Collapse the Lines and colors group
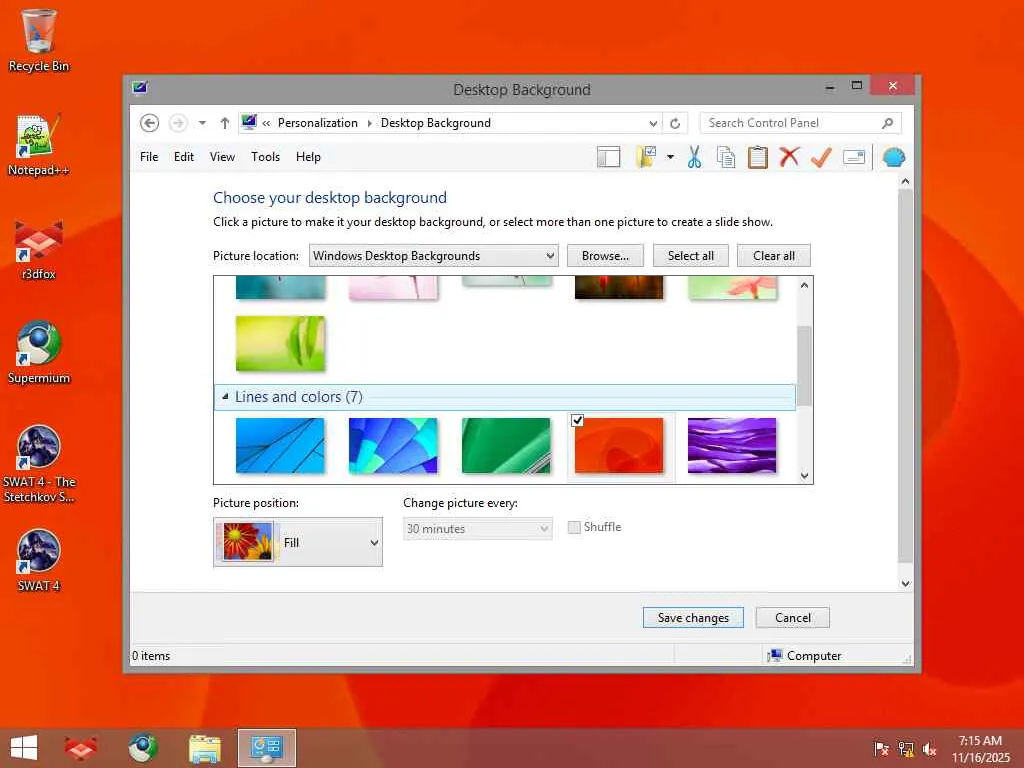1024x768 pixels. coord(225,396)
